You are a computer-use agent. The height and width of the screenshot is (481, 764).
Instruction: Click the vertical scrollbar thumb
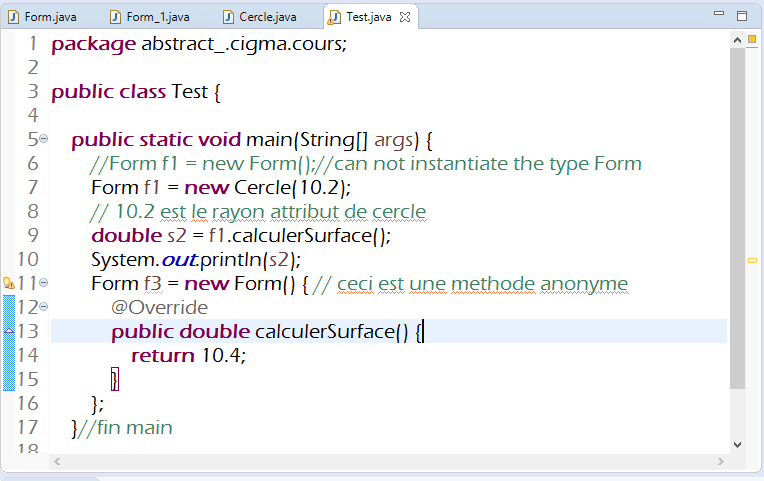[738, 218]
